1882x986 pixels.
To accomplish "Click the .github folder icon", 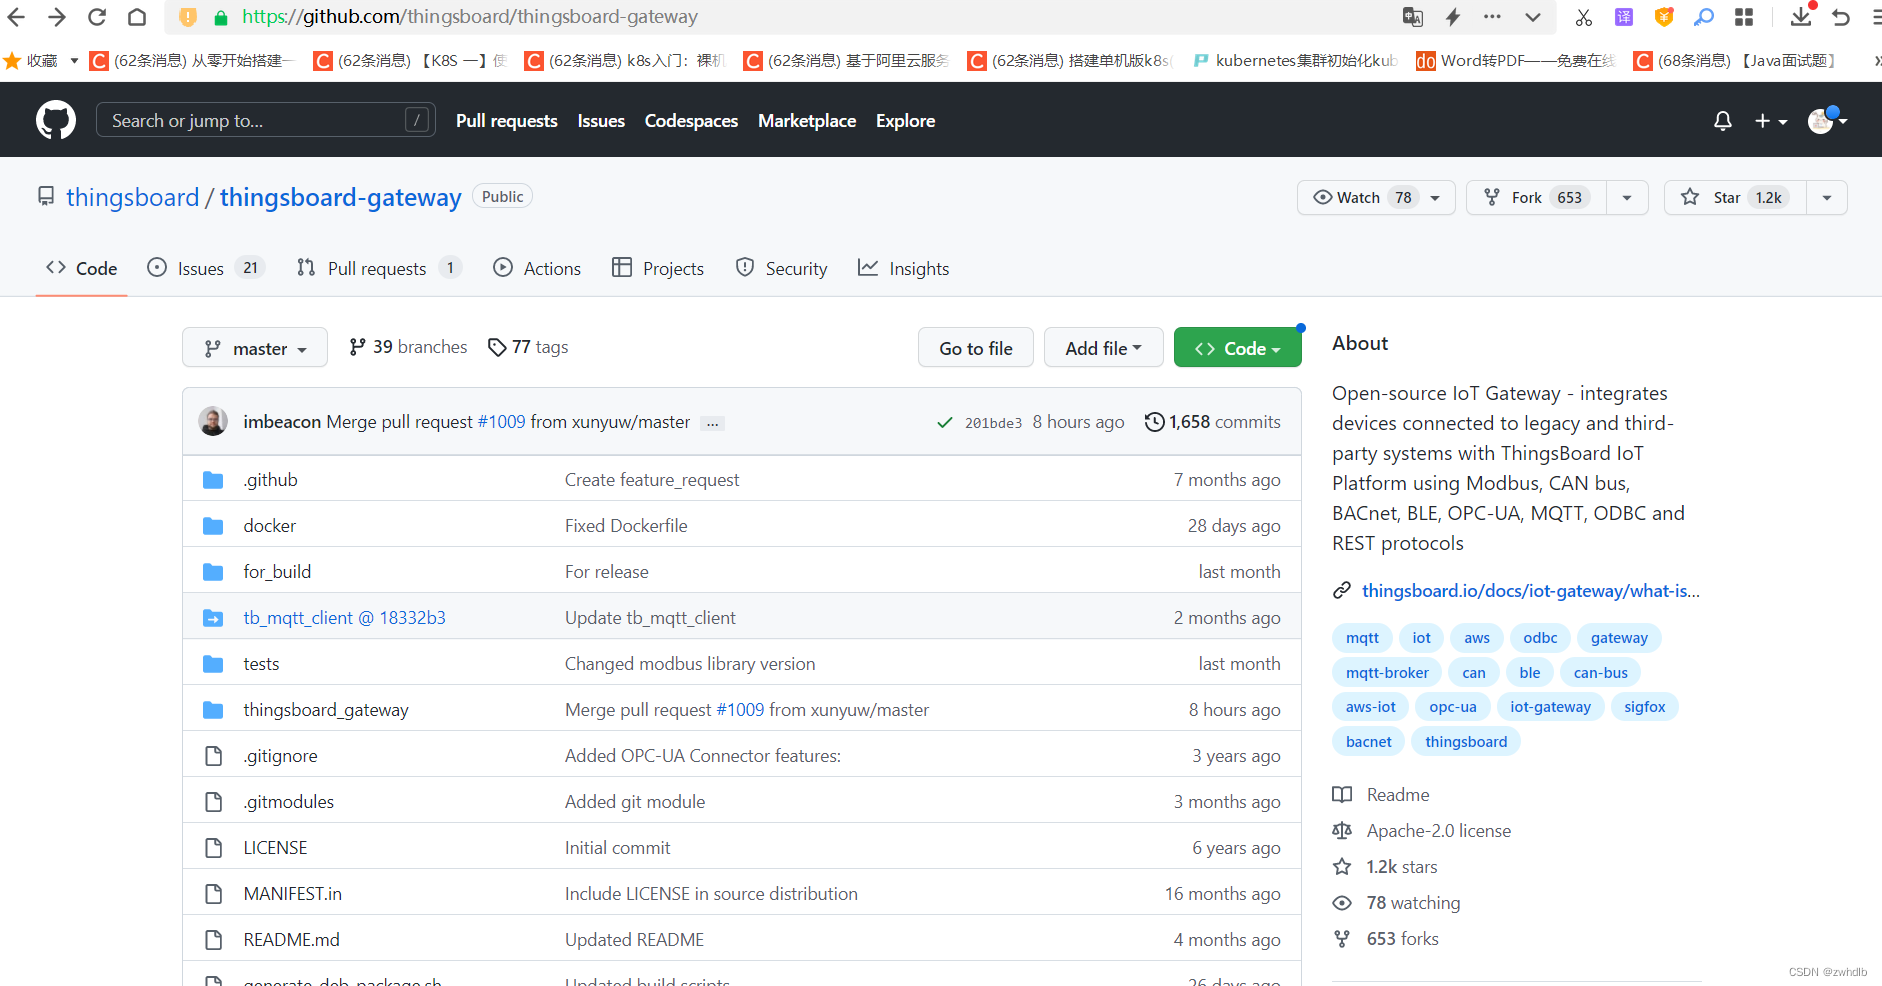I will click(213, 480).
